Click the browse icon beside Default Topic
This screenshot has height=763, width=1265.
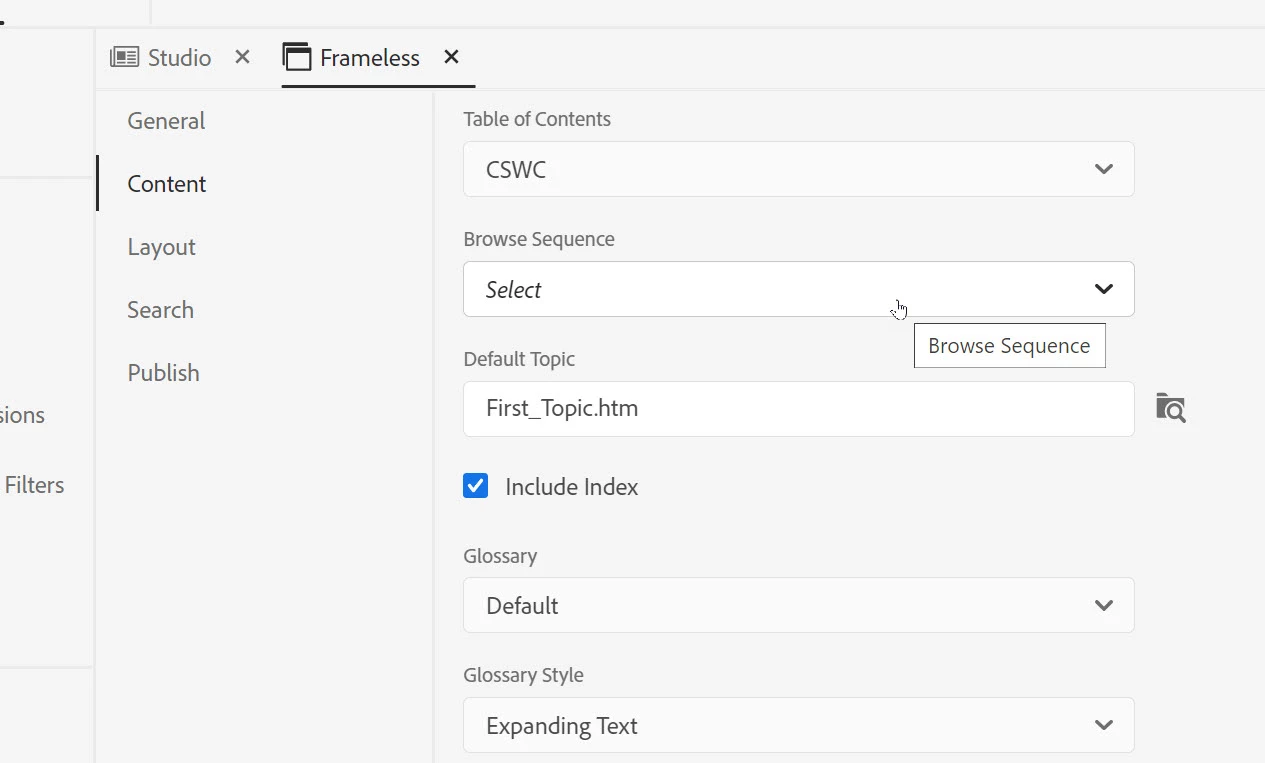1170,408
